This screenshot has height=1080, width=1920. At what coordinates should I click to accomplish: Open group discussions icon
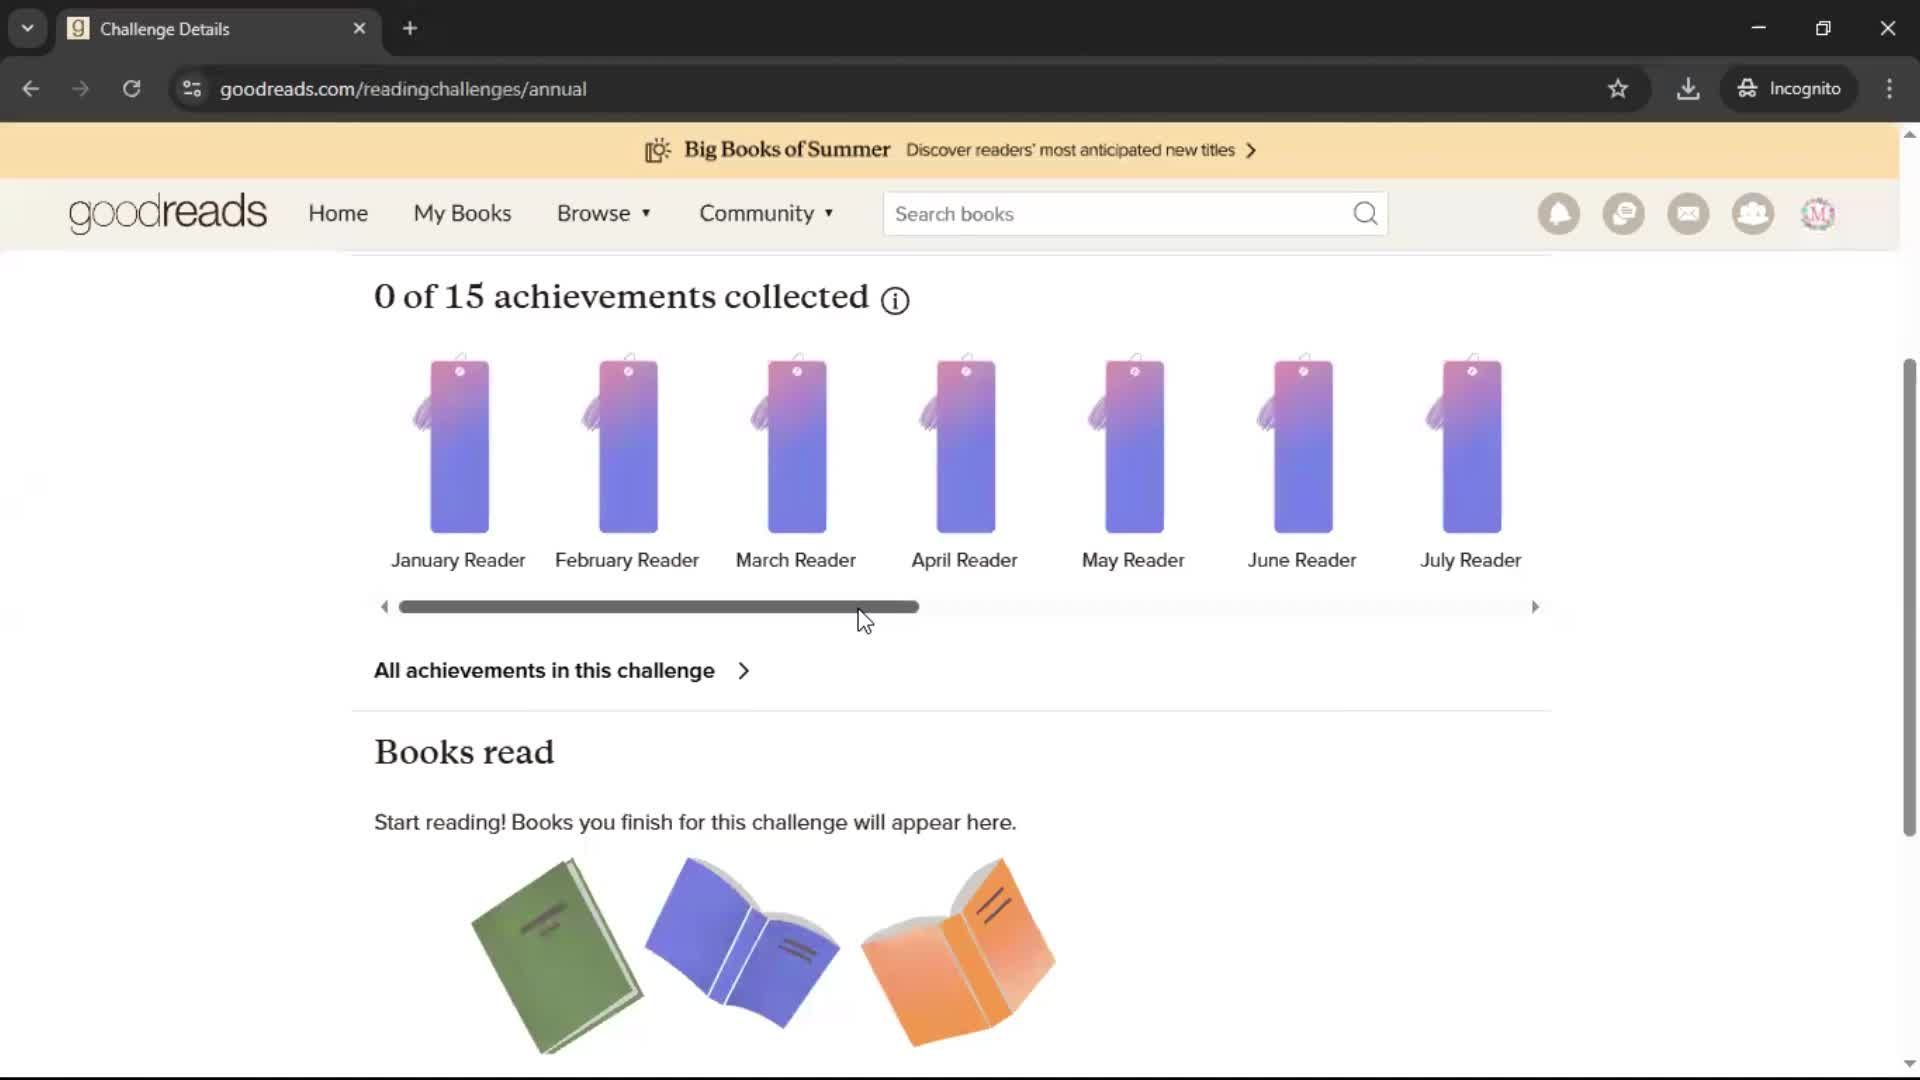click(1623, 213)
